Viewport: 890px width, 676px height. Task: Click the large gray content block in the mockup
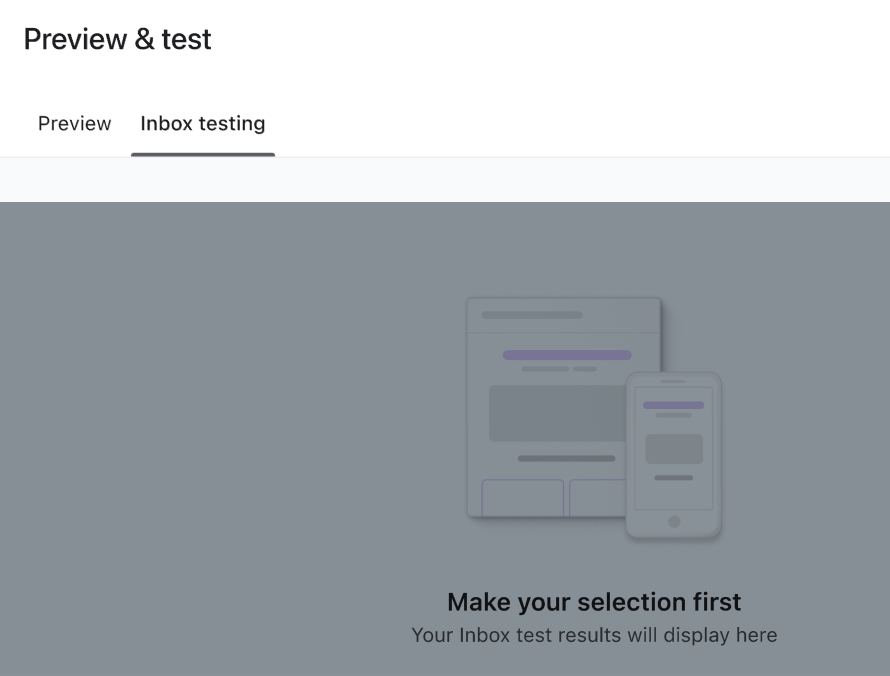[553, 412]
